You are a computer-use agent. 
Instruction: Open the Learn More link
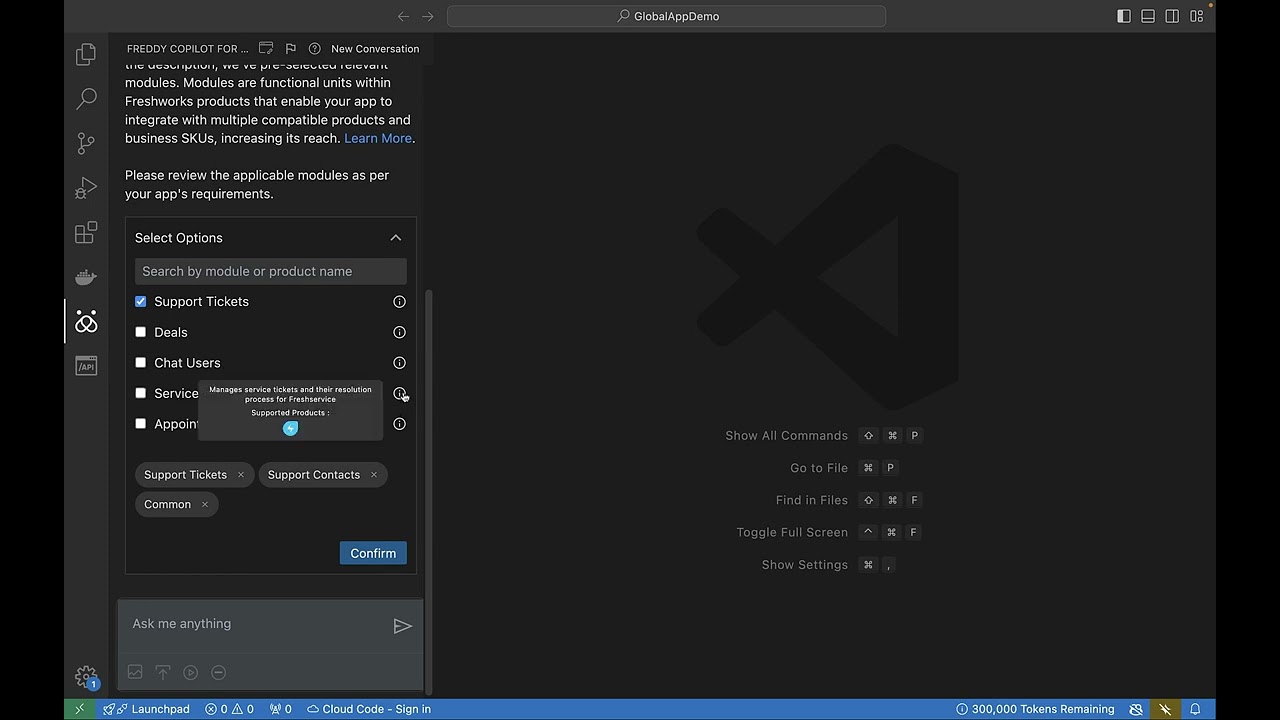(x=378, y=138)
